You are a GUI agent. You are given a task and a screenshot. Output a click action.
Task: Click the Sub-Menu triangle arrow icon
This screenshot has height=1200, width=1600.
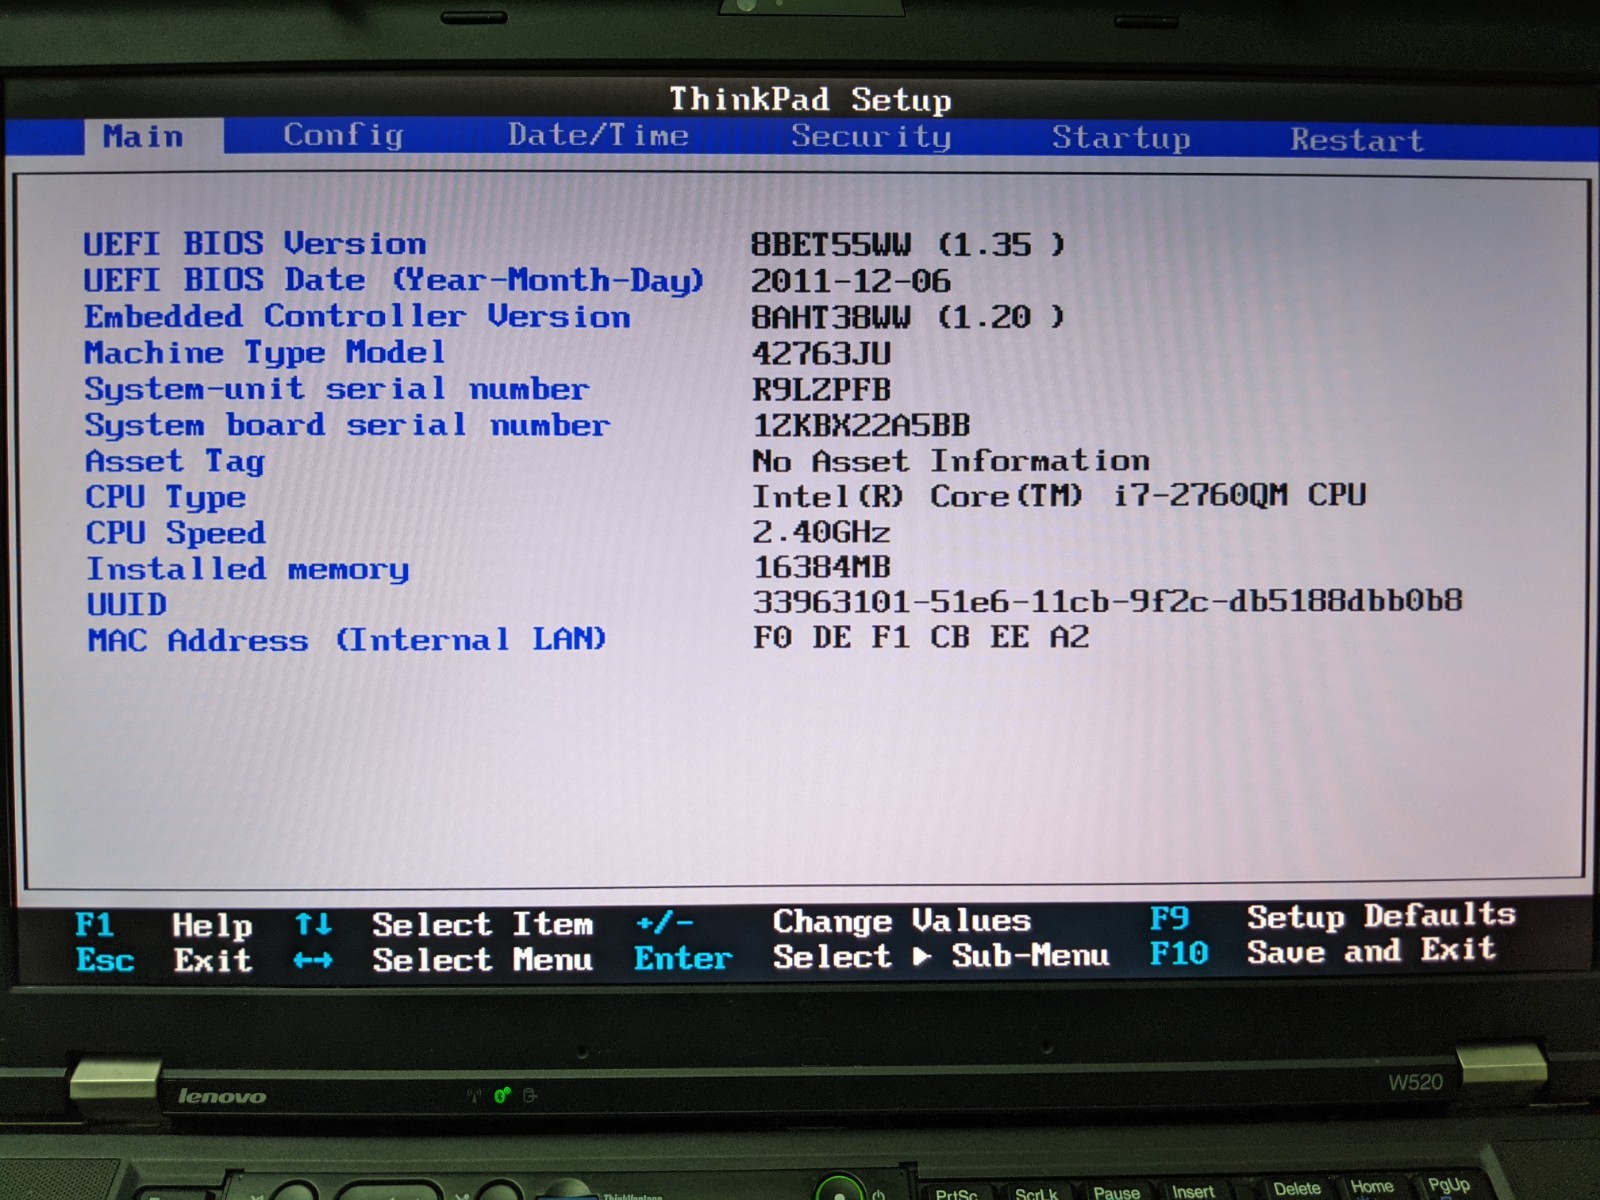(x=922, y=957)
